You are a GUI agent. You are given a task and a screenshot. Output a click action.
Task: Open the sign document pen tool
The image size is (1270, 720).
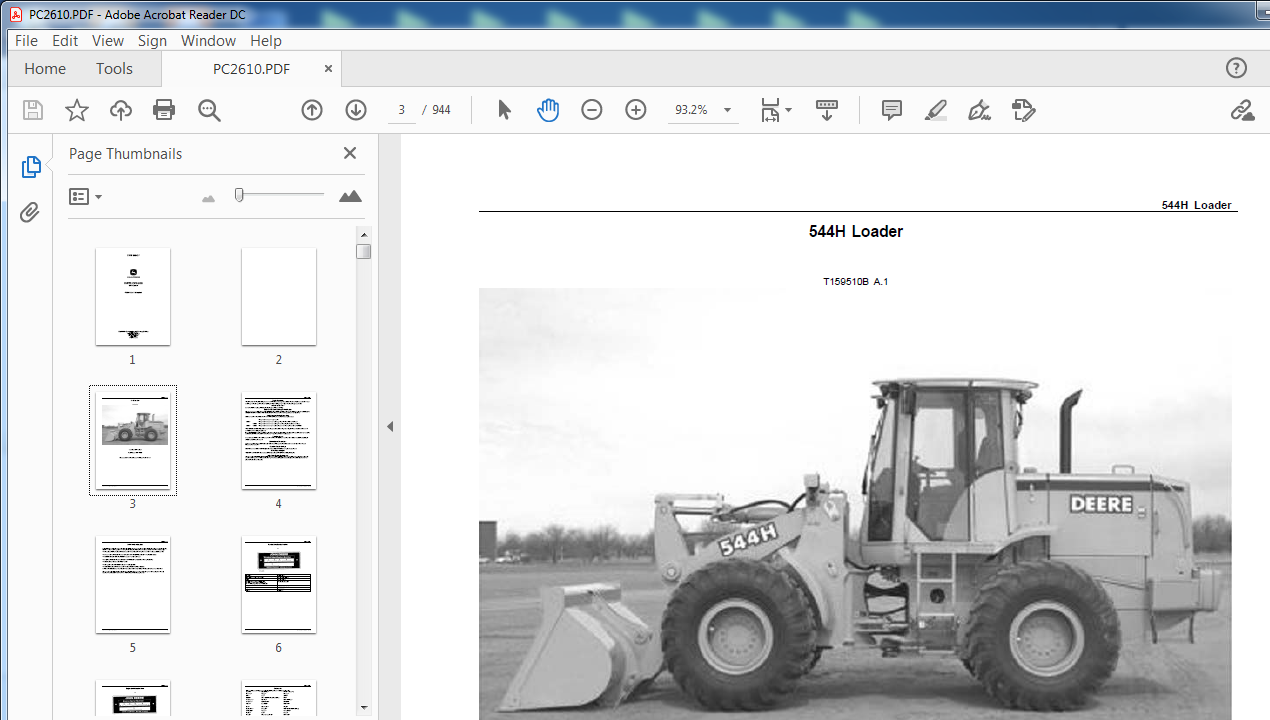click(x=980, y=110)
